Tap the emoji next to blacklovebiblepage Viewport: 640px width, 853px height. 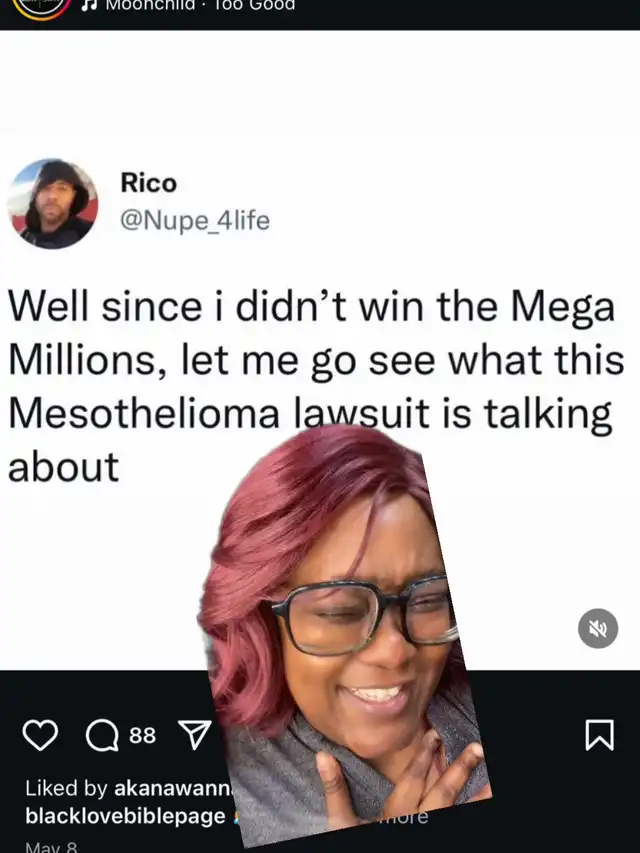(x=237, y=817)
